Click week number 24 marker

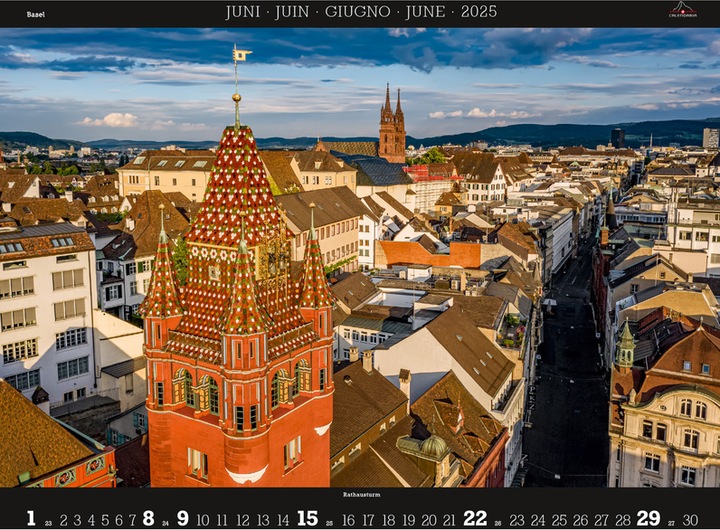(165, 523)
